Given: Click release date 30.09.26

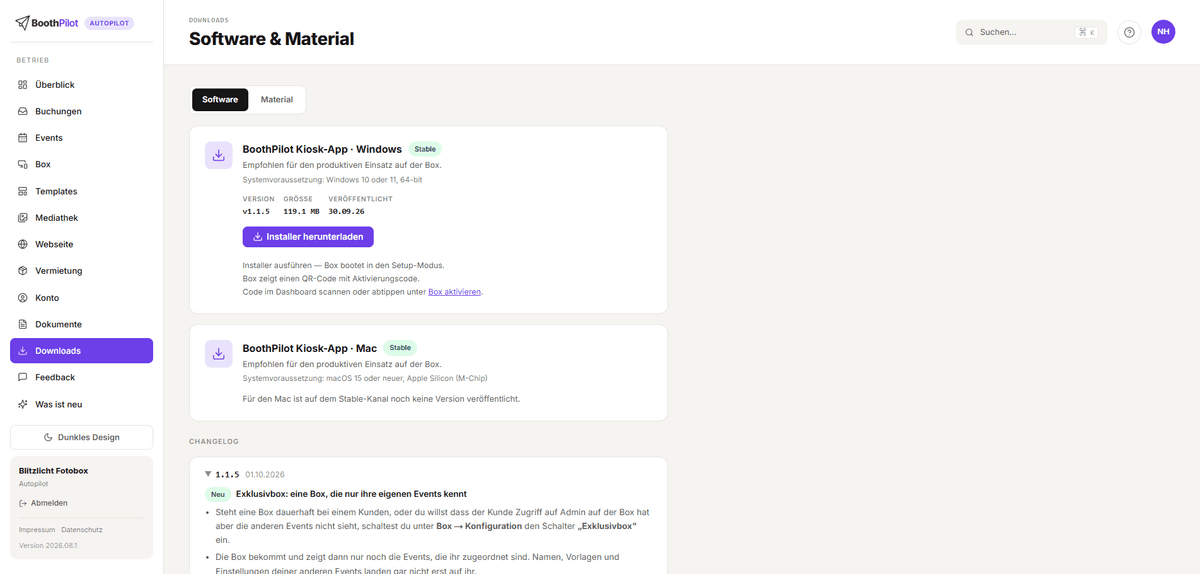Looking at the screenshot, I should coord(346,211).
